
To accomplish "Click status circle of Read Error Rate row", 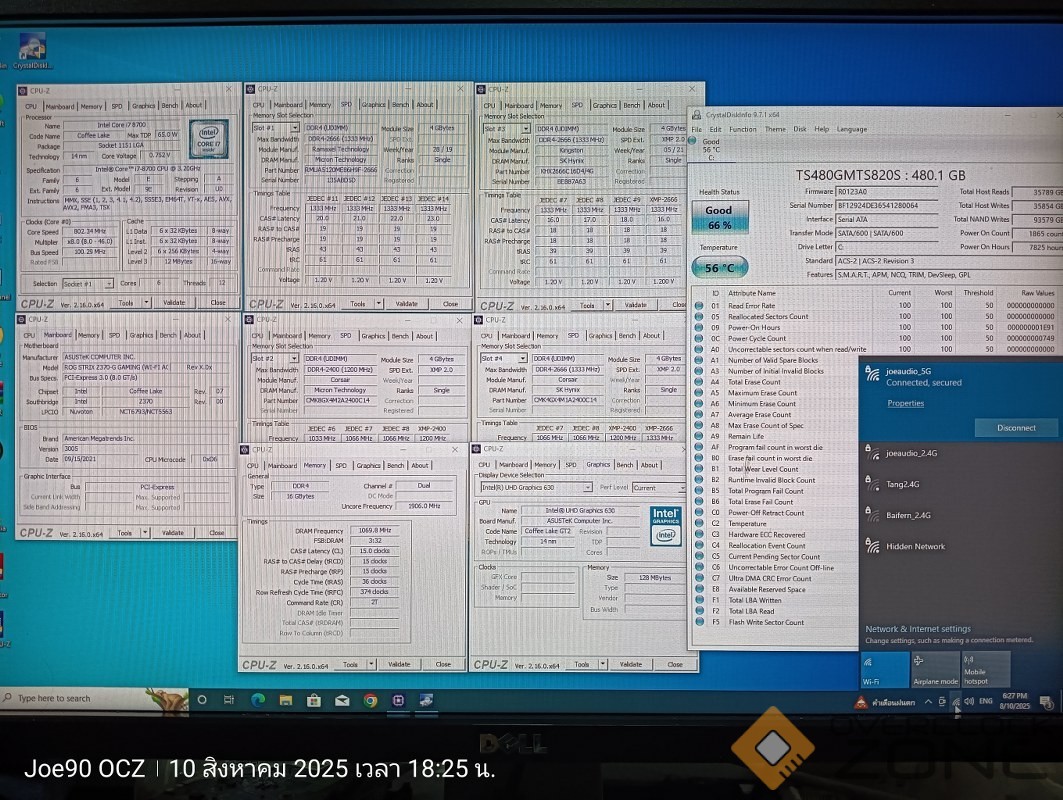I will [x=699, y=306].
